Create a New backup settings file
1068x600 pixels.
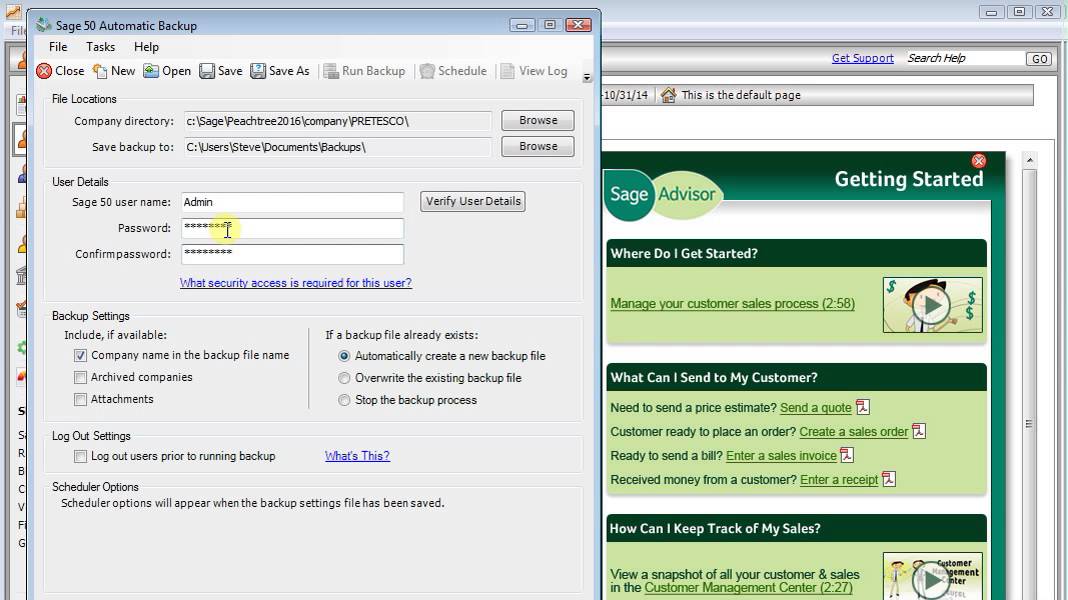[114, 71]
